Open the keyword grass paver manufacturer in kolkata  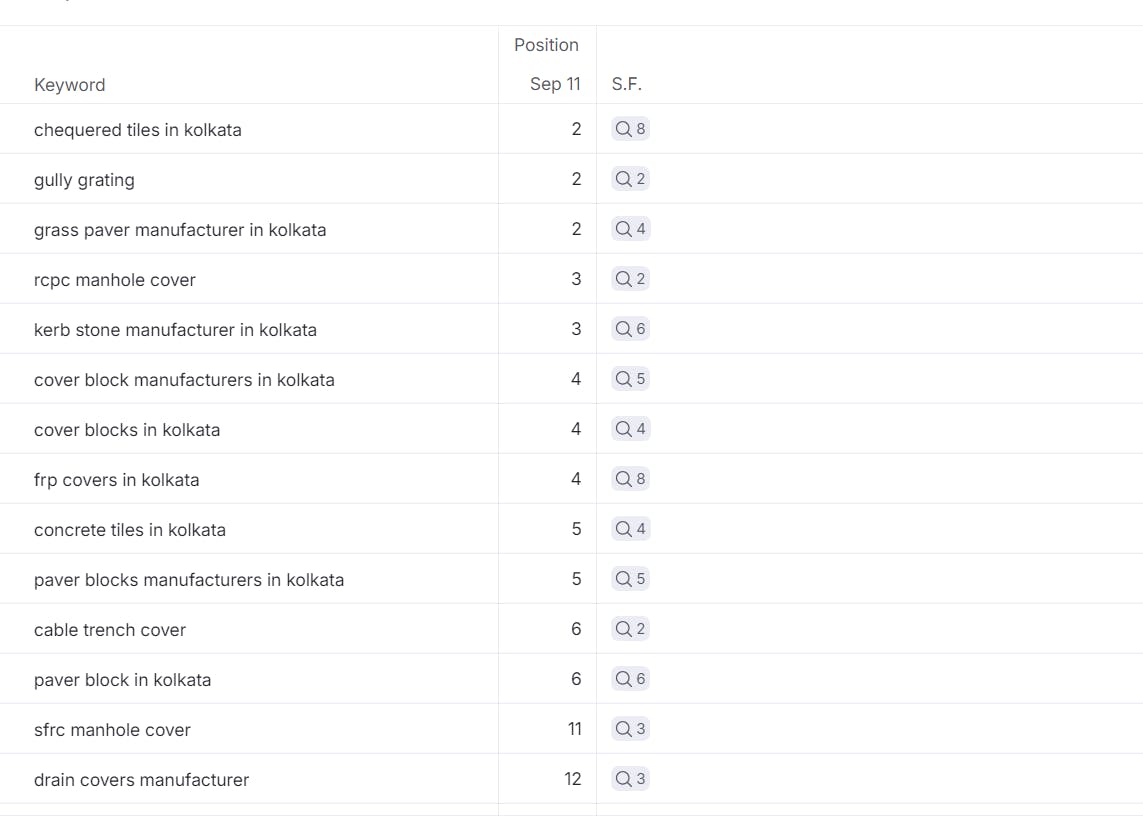click(180, 230)
